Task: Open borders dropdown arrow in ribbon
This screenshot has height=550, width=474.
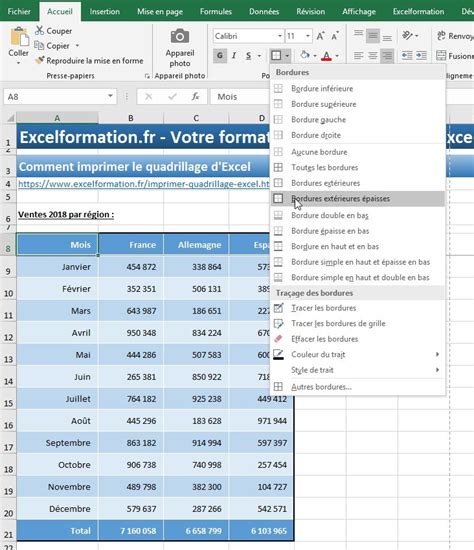Action: 287,55
